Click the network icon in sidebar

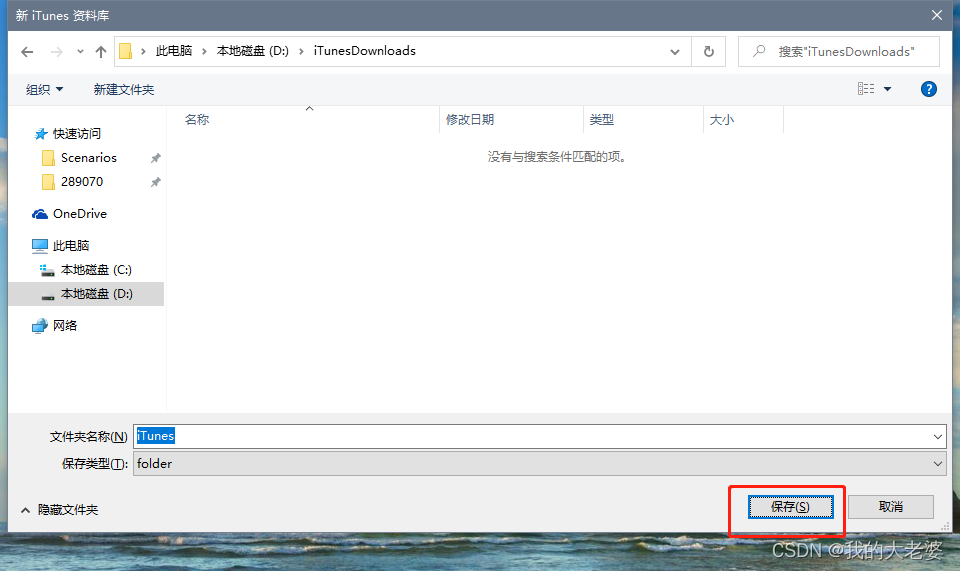click(40, 326)
